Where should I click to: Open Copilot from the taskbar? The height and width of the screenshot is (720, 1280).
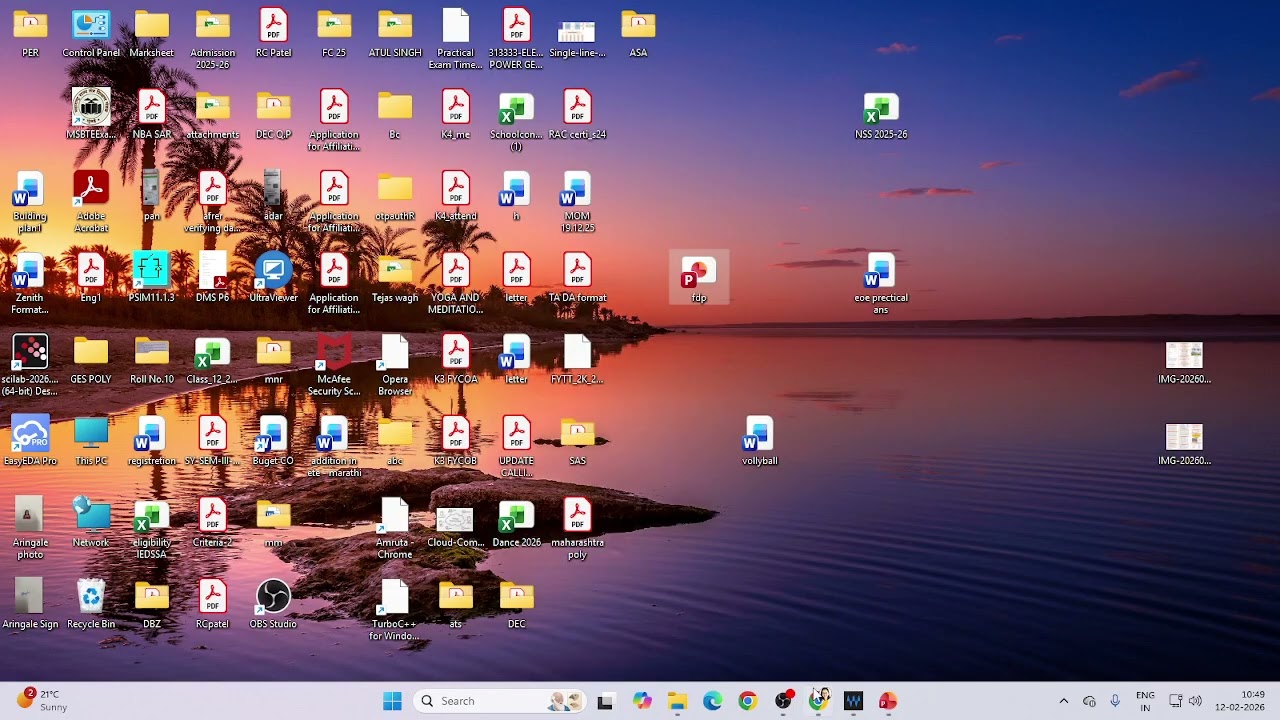pyautogui.click(x=642, y=701)
